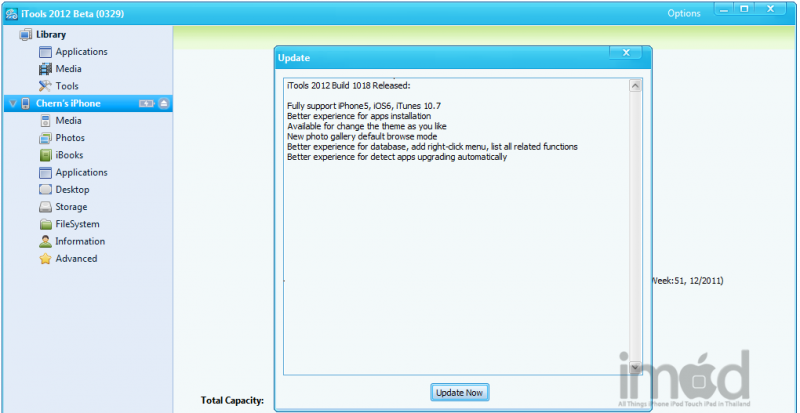Open the Advanced section
The height and width of the screenshot is (413, 800).
[76, 258]
